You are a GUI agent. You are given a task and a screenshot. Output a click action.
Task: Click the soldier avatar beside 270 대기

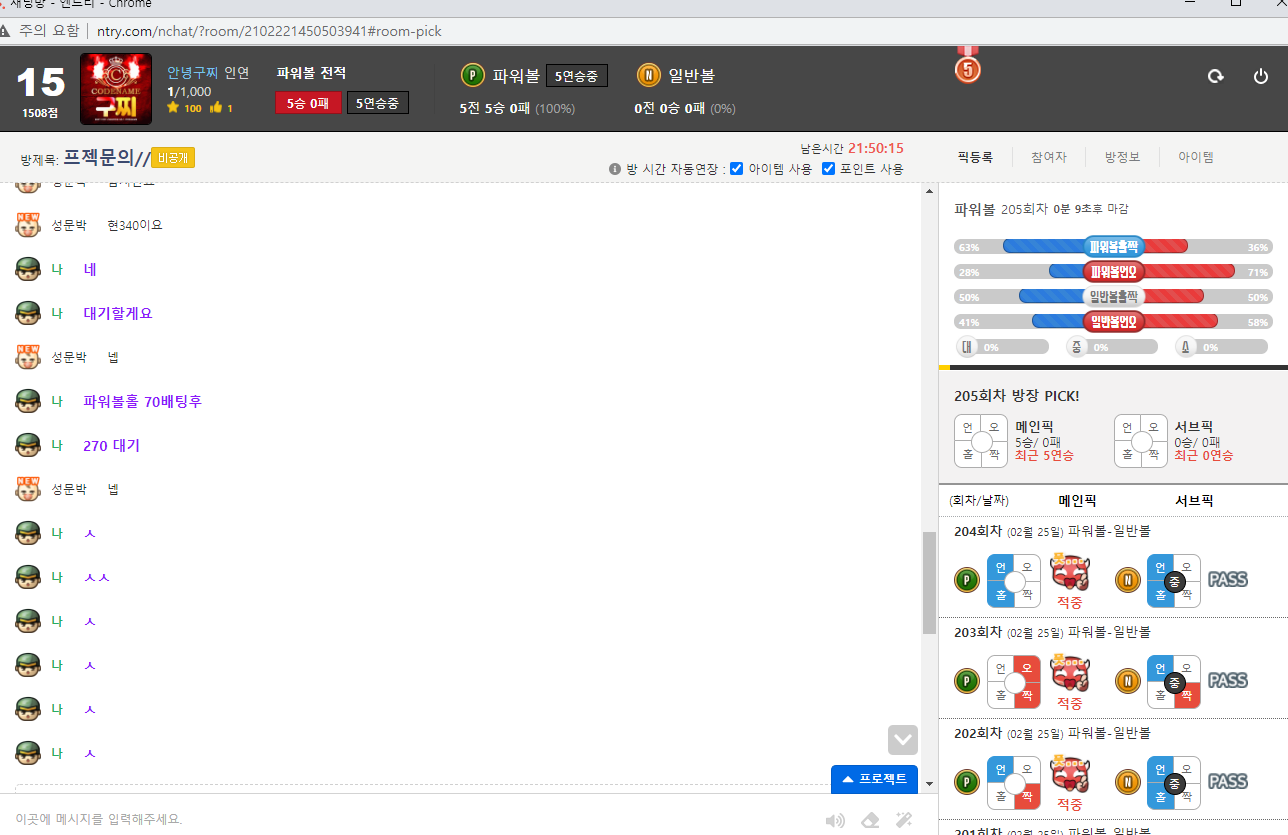(28, 446)
